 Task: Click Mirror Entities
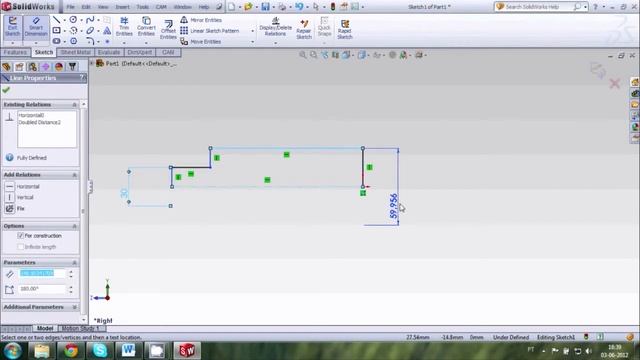tap(201, 20)
